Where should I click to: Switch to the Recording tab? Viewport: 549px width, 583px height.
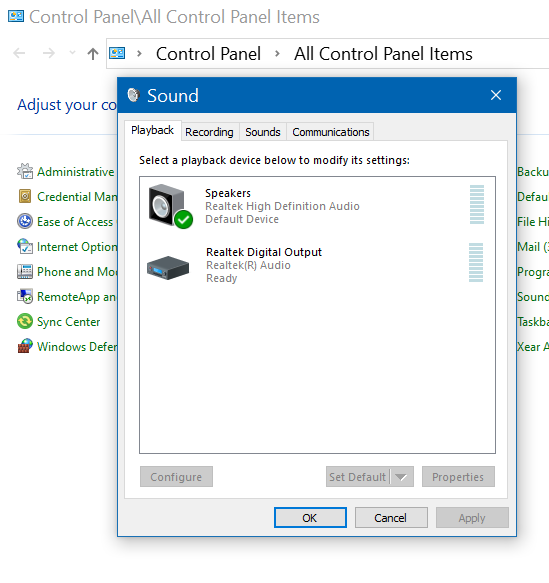point(210,132)
